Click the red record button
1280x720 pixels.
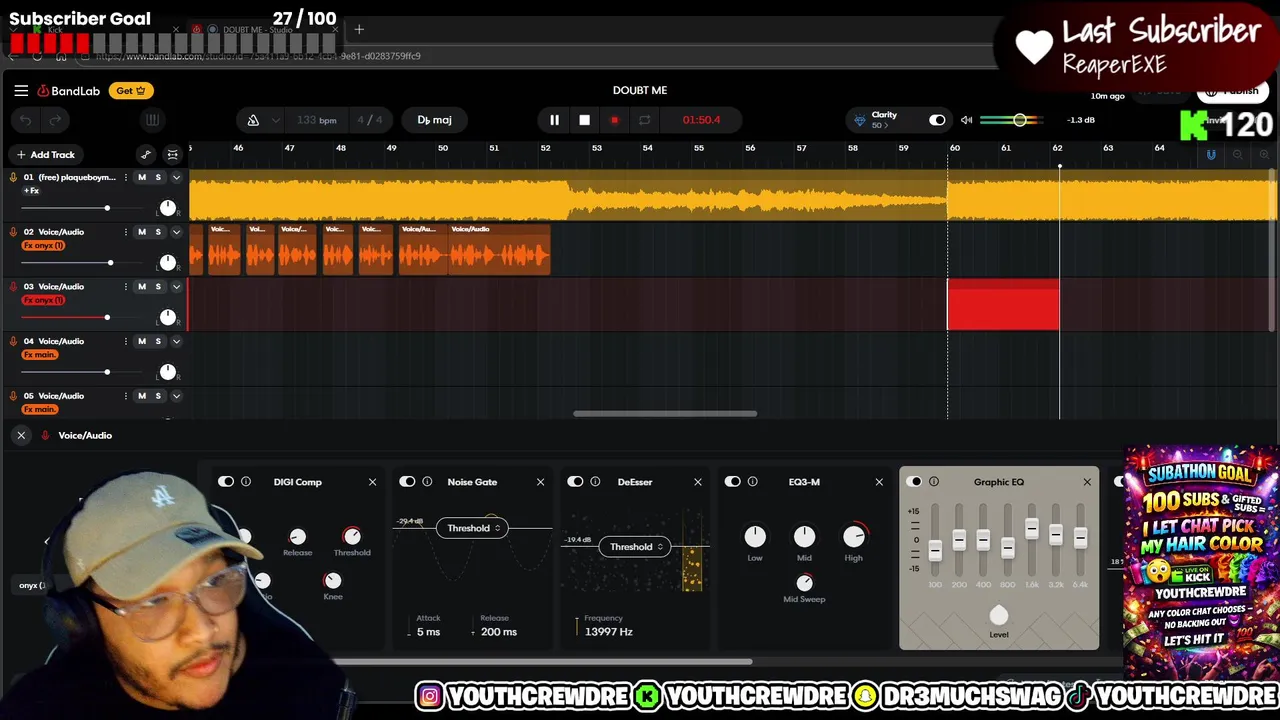[x=614, y=120]
